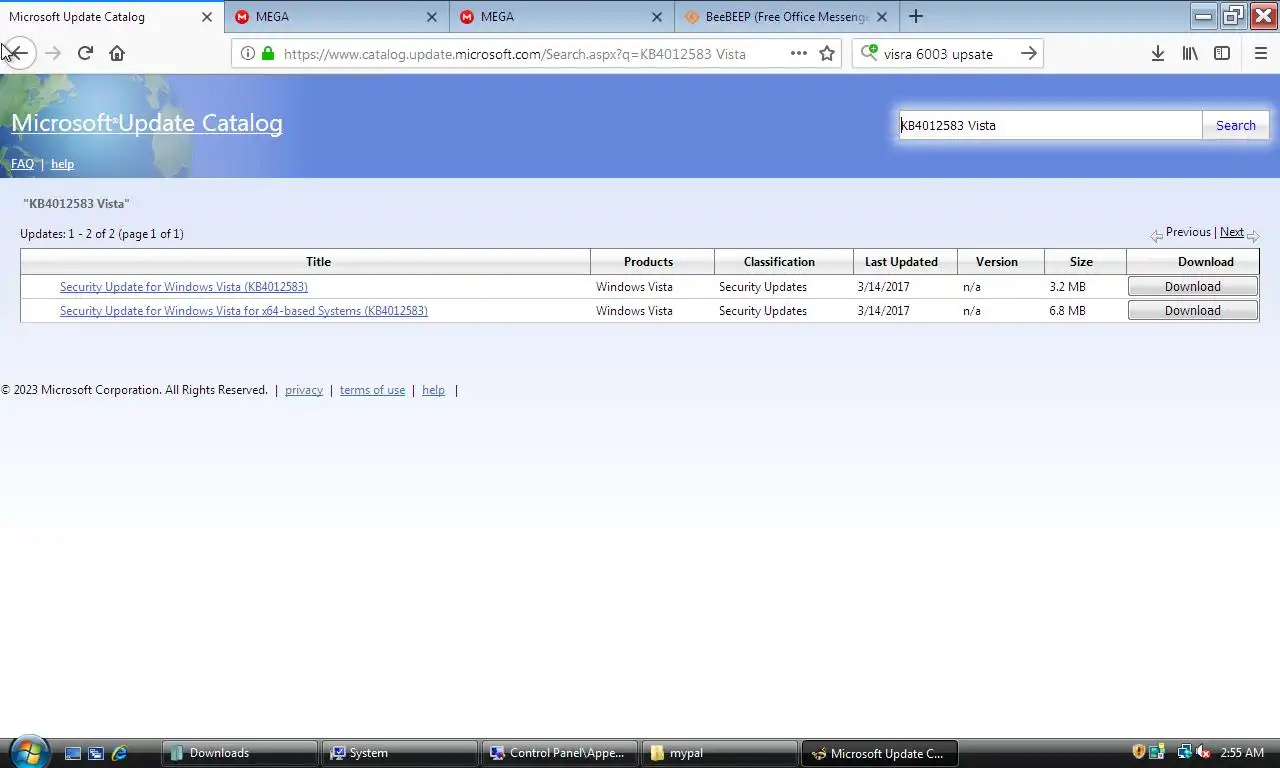Image resolution: width=1280 pixels, height=768 pixels.
Task: Close the Microsoft Update Catalog tab
Action: pos(207,17)
